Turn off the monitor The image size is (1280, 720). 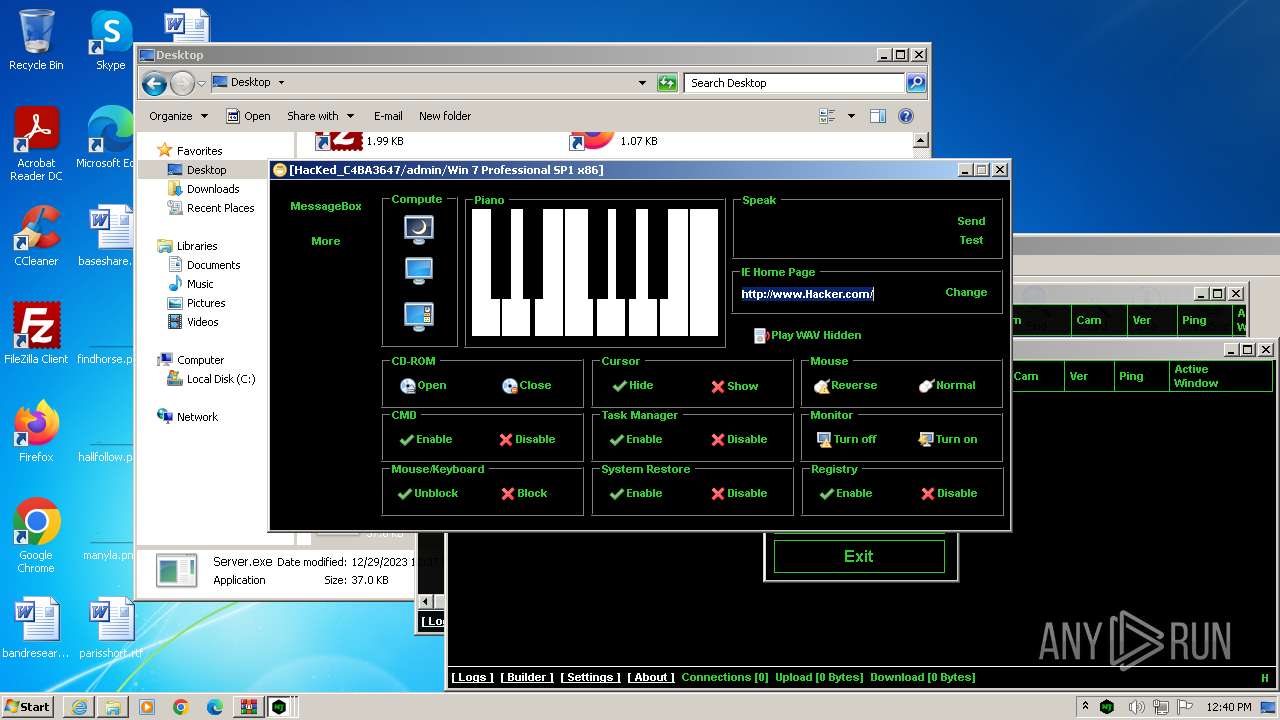coord(846,439)
